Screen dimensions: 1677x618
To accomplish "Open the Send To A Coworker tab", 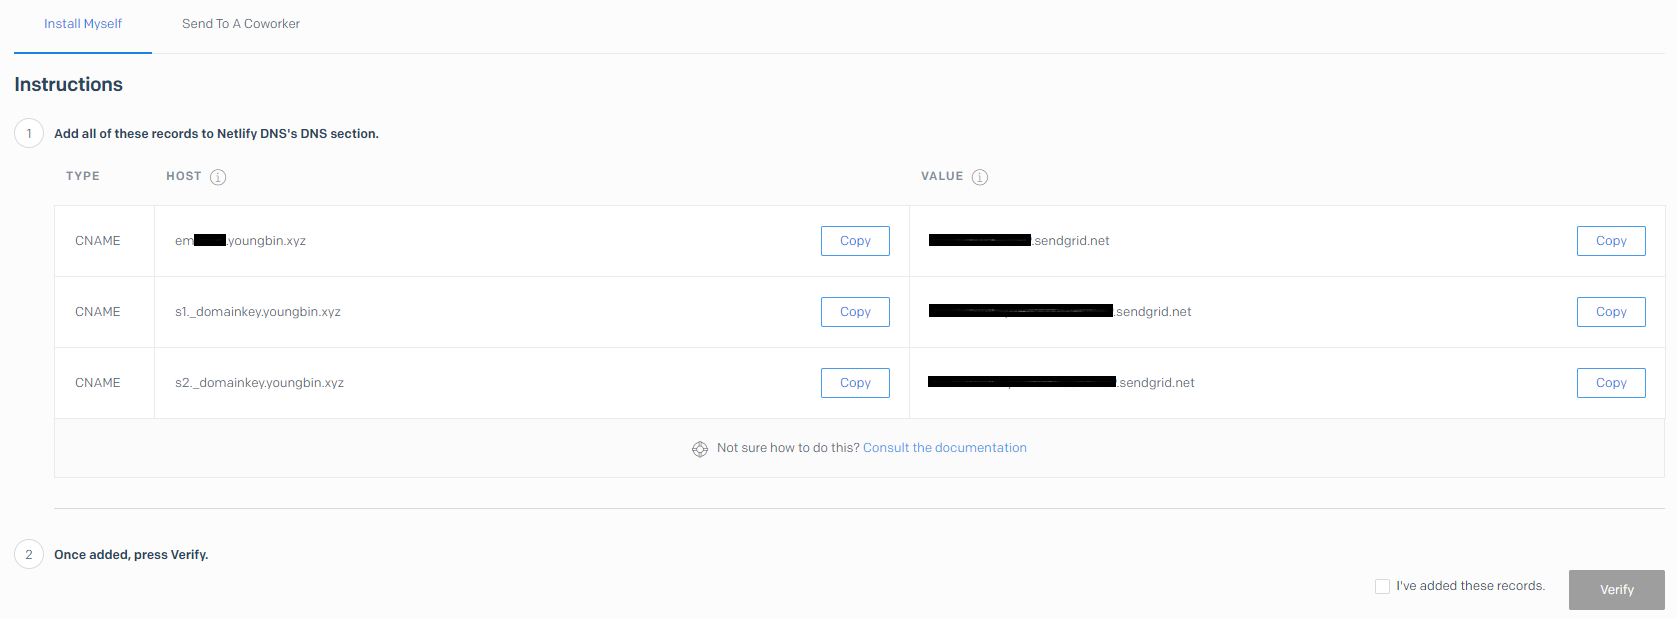I will coord(241,24).
